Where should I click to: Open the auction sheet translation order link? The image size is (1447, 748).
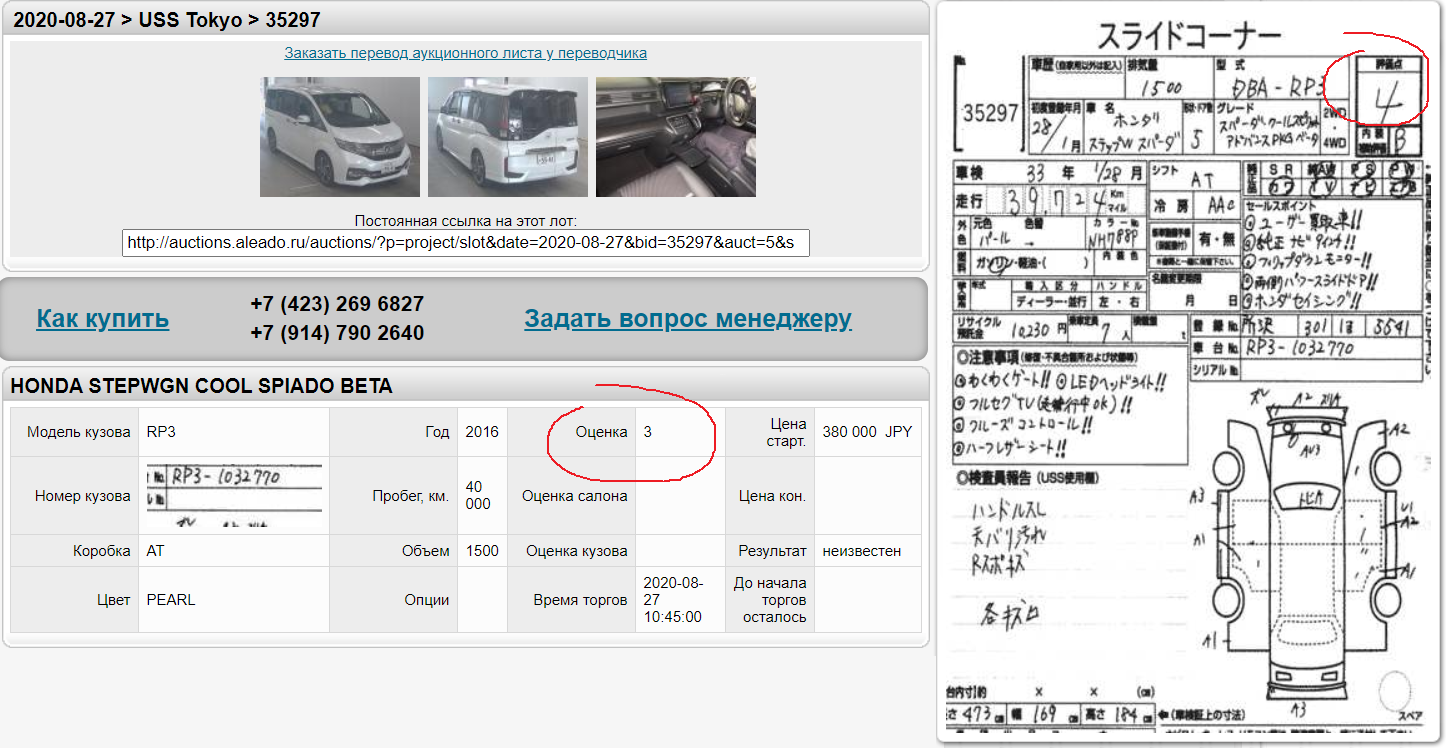coord(465,53)
